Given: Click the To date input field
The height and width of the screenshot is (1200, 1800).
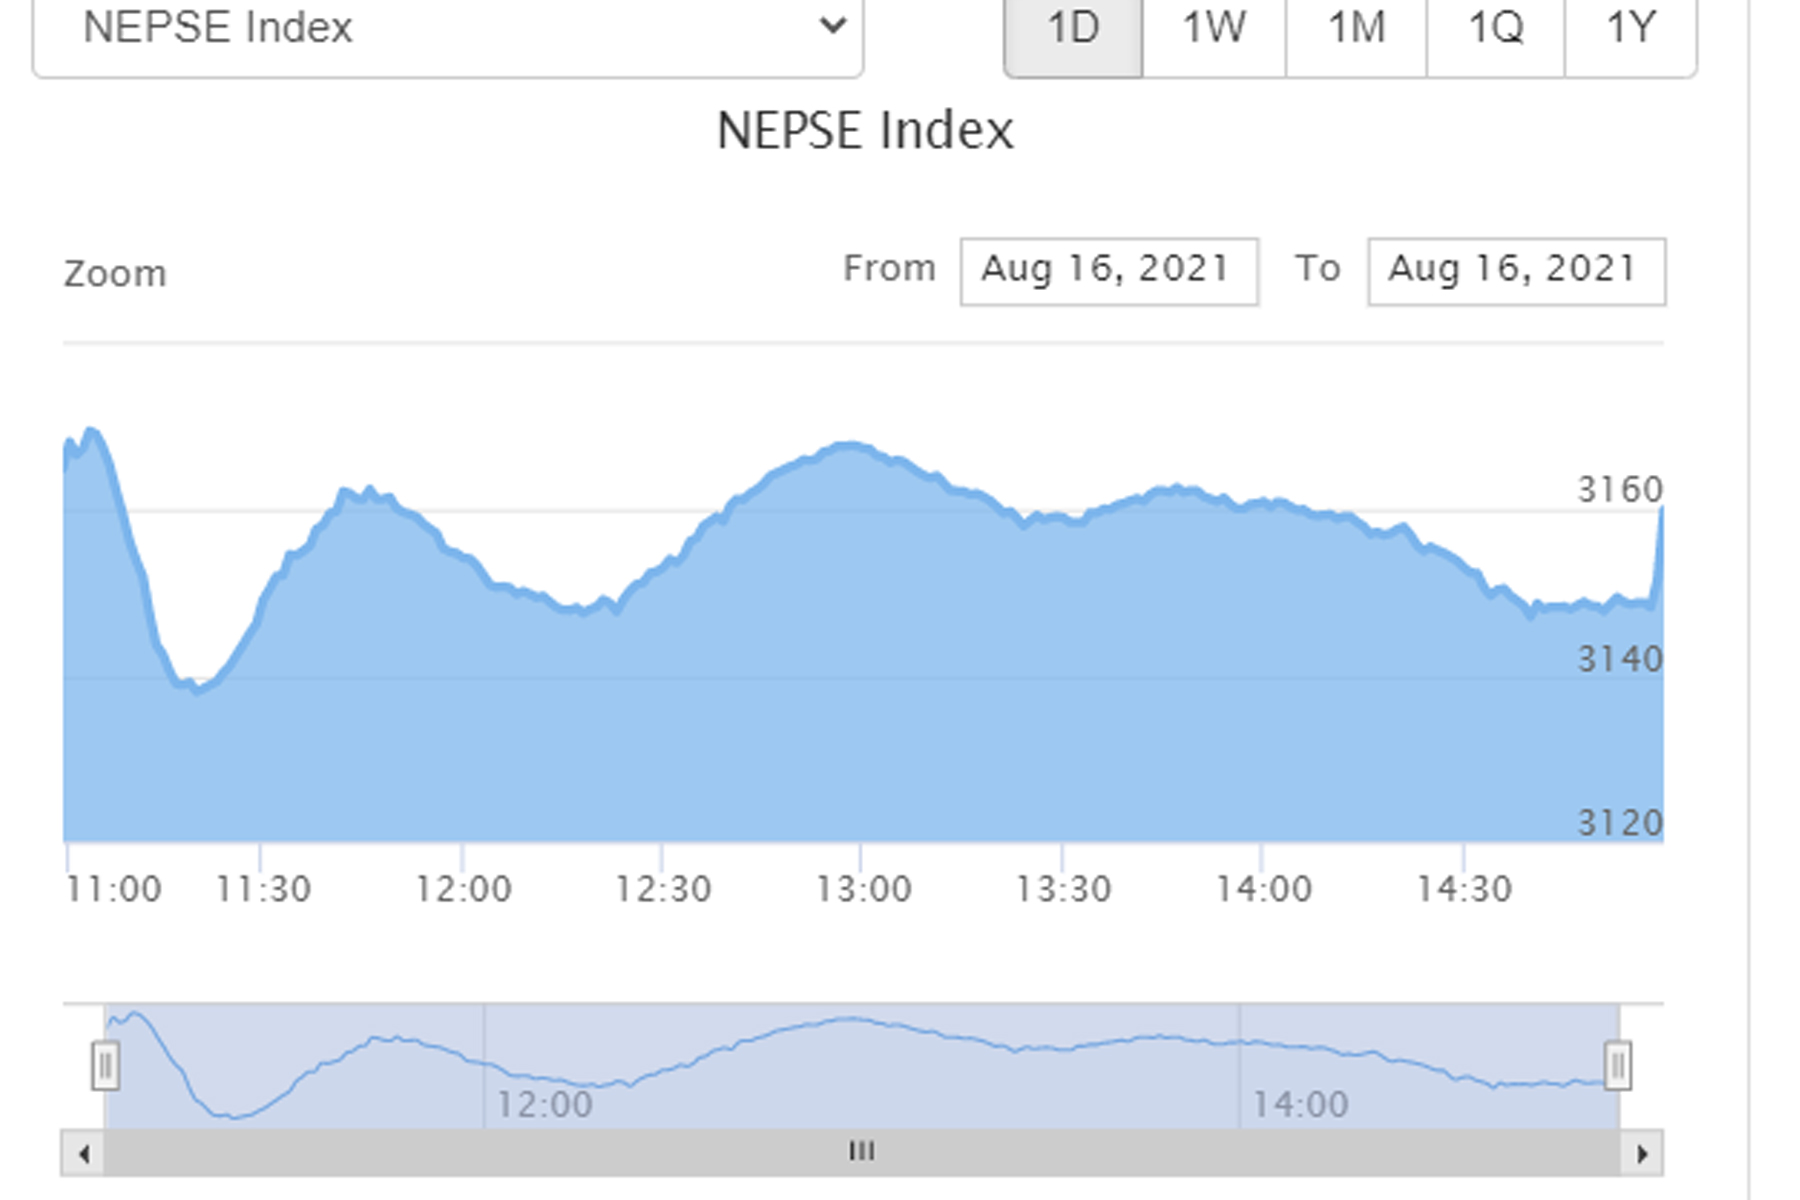Looking at the screenshot, I should (1516, 270).
